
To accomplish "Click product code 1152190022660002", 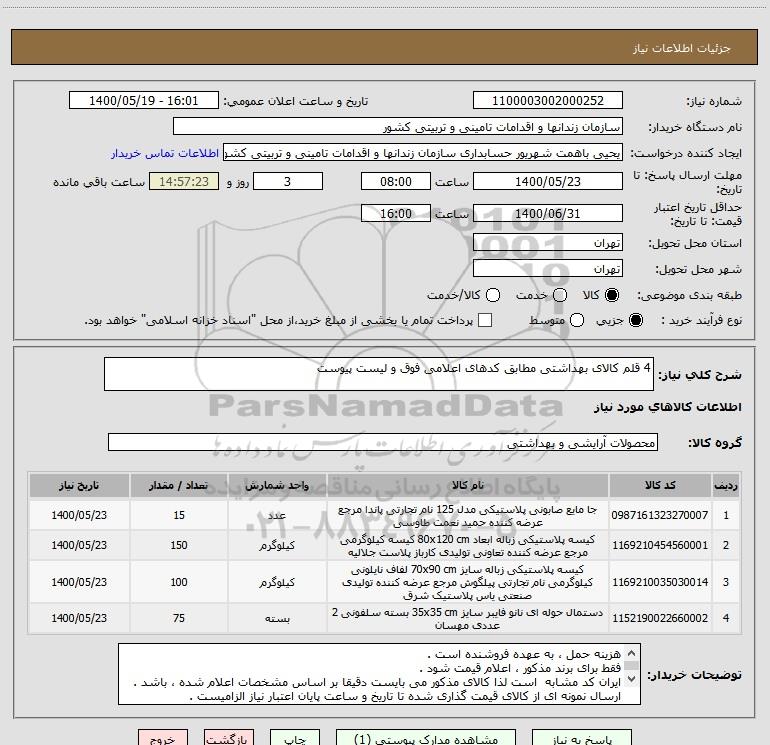I will [x=660, y=618].
